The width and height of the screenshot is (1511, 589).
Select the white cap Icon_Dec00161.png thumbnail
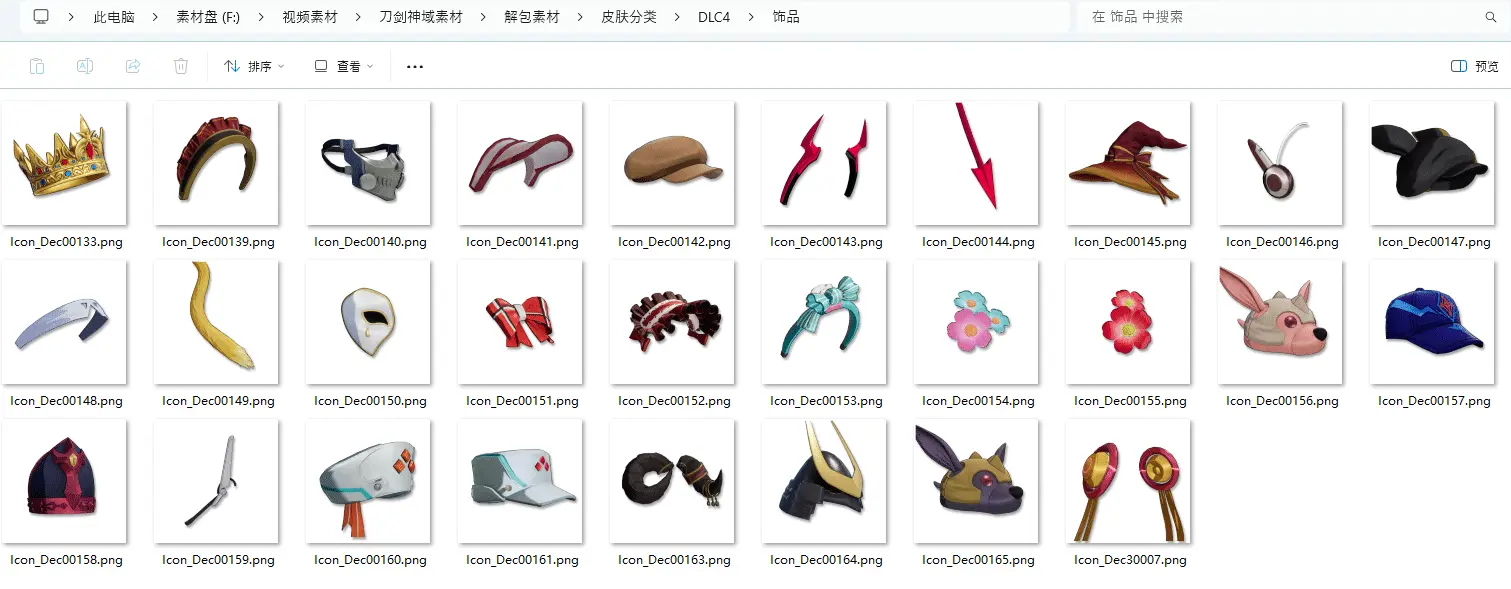click(x=520, y=481)
